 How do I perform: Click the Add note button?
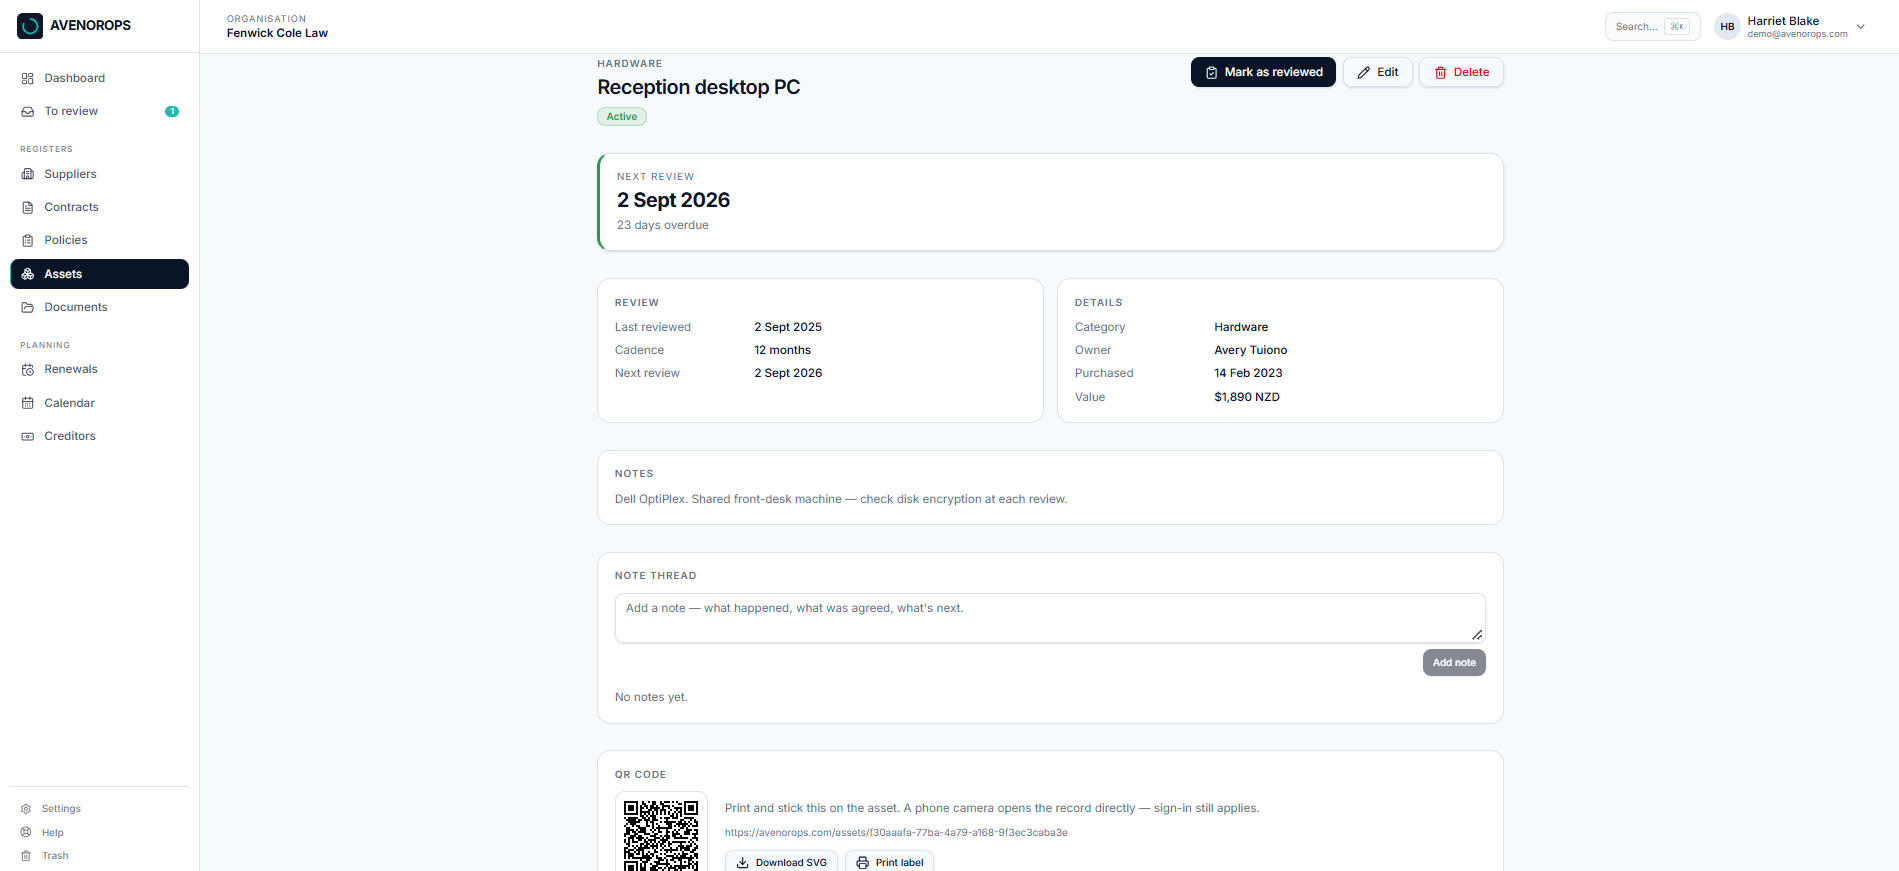pos(1454,662)
